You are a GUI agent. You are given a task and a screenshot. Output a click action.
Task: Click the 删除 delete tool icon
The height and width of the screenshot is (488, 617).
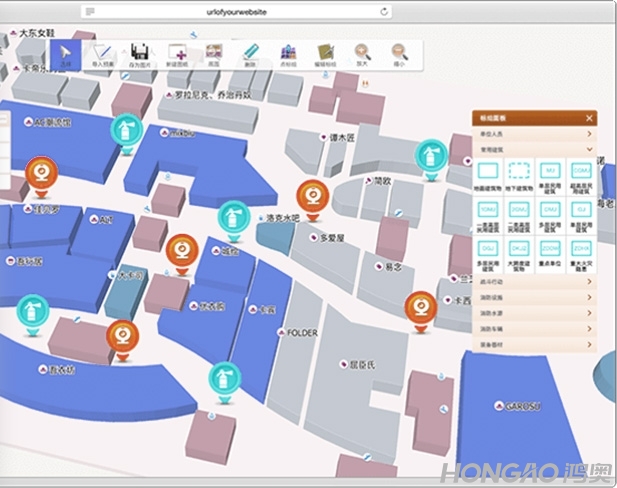[x=251, y=53]
